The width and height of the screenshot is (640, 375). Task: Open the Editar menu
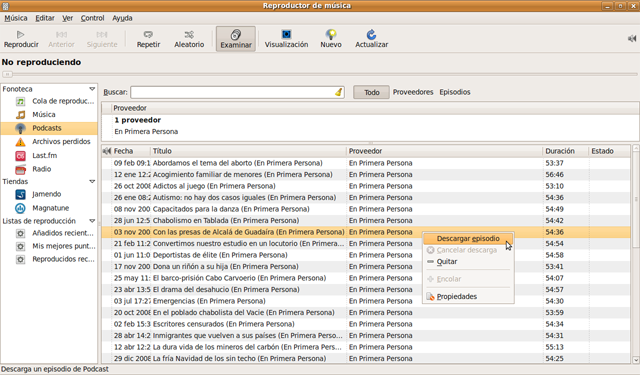pos(45,18)
